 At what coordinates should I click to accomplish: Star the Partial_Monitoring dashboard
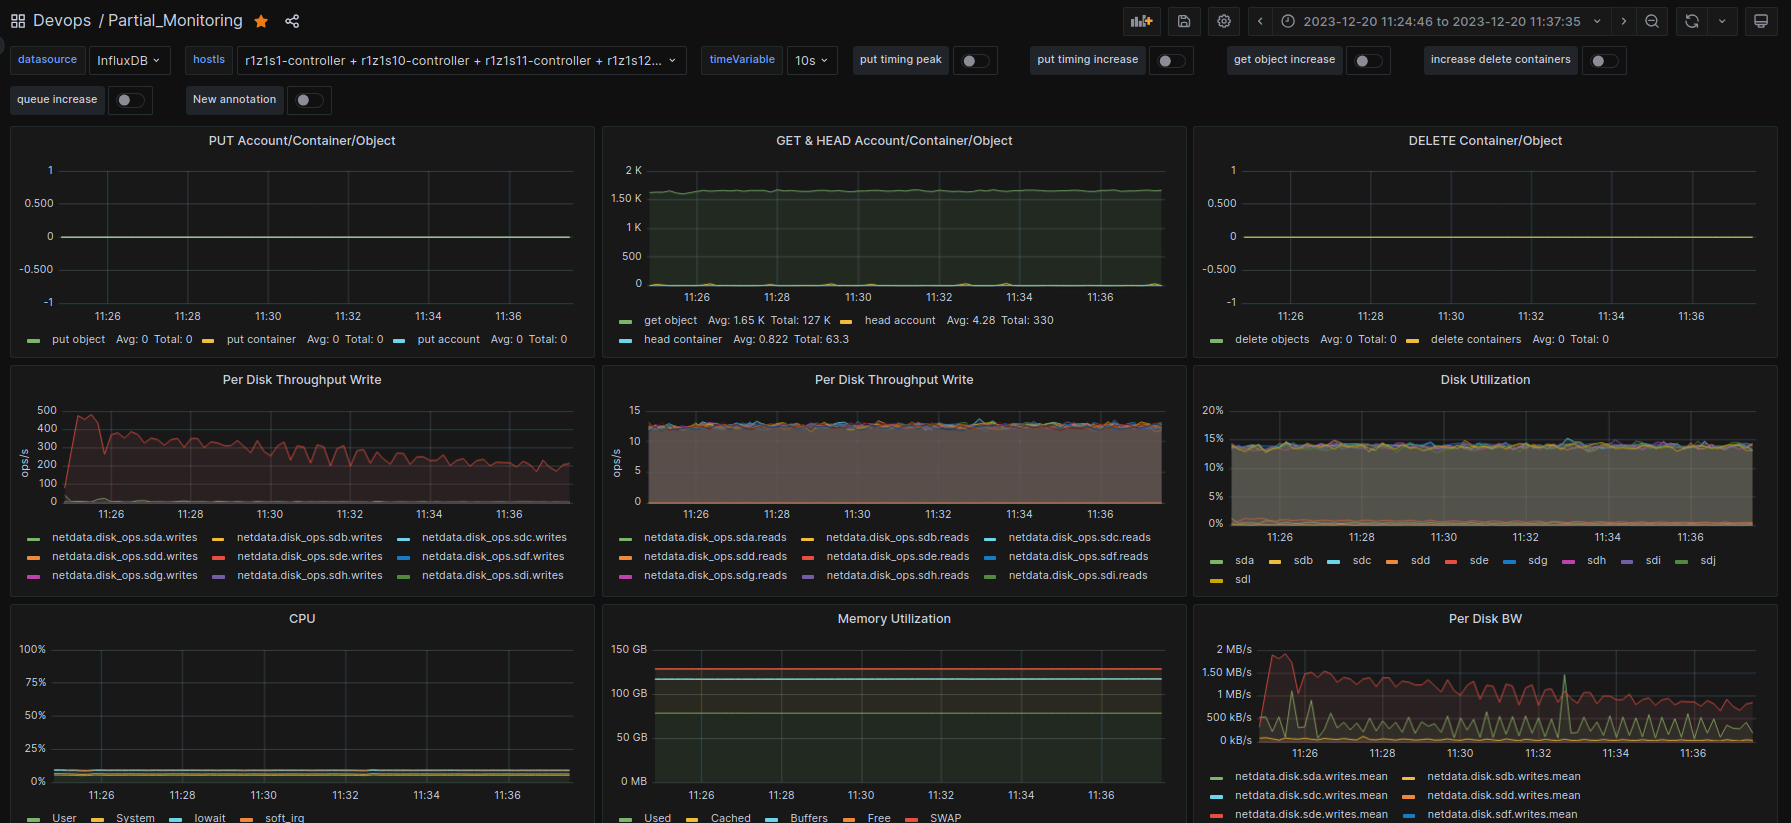click(x=261, y=21)
